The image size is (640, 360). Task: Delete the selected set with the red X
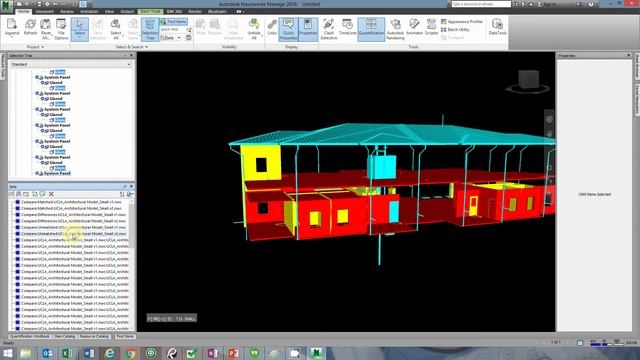point(51,194)
